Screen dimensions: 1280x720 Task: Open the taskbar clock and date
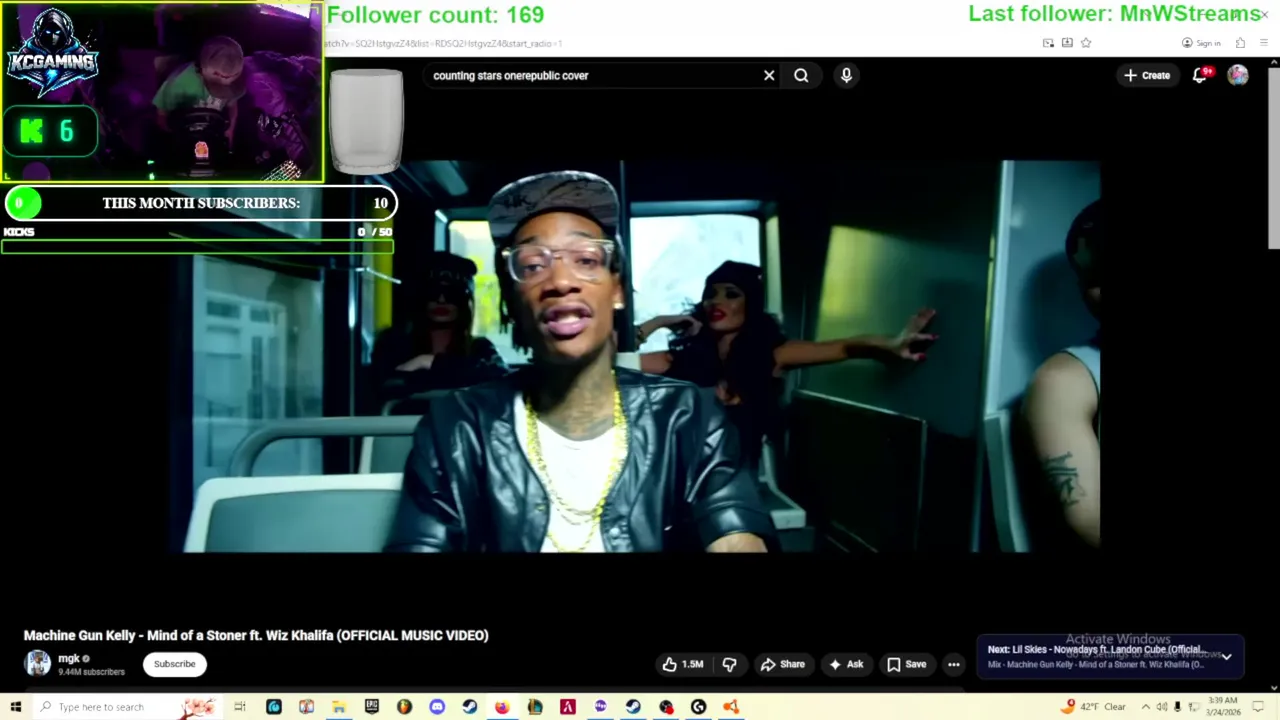pos(1224,707)
